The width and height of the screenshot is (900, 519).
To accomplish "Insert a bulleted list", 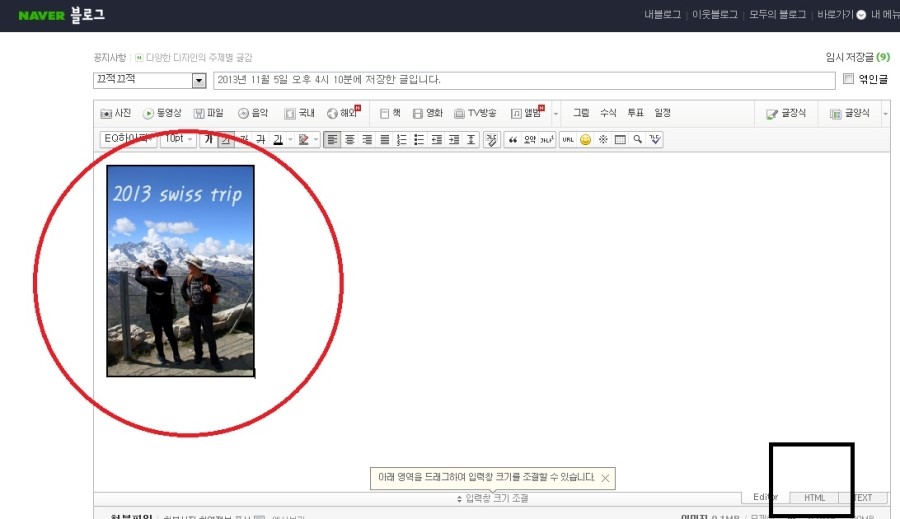I will [419, 140].
